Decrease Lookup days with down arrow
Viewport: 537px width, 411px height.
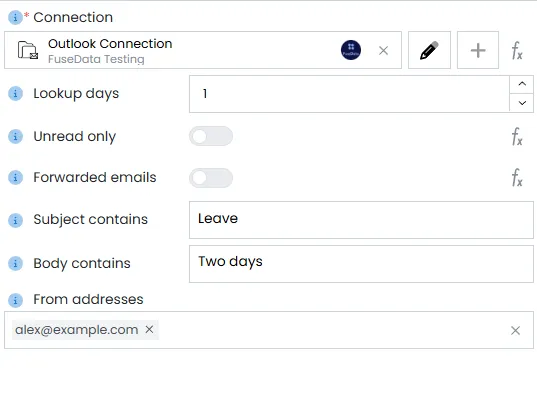pos(522,103)
